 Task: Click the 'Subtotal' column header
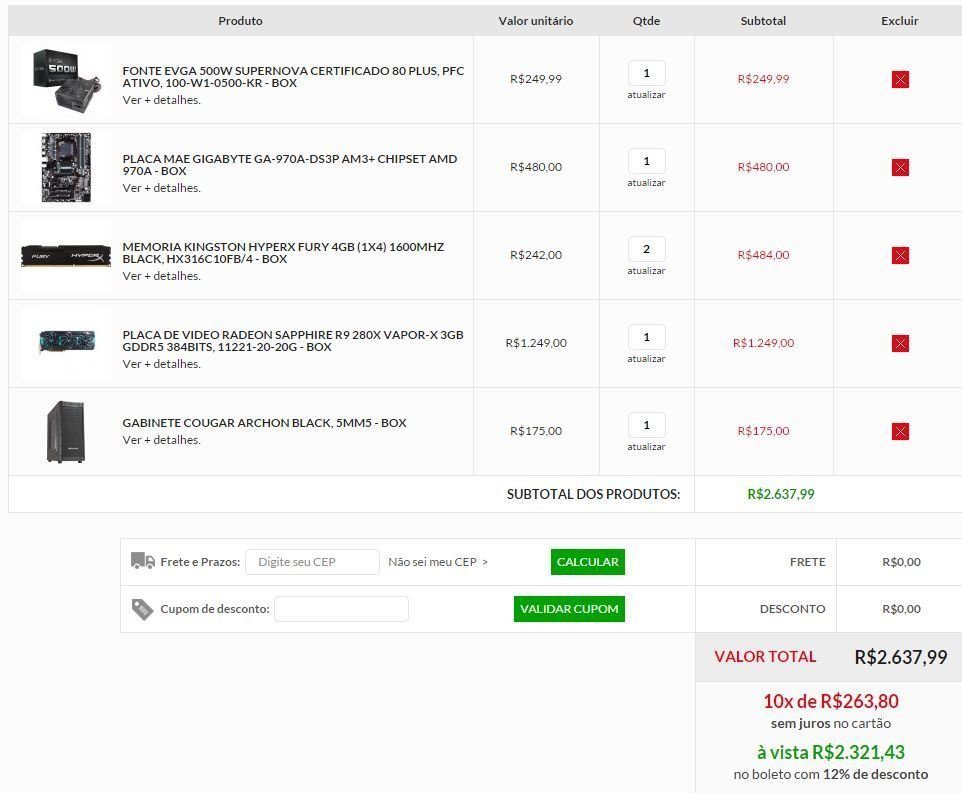tap(763, 21)
